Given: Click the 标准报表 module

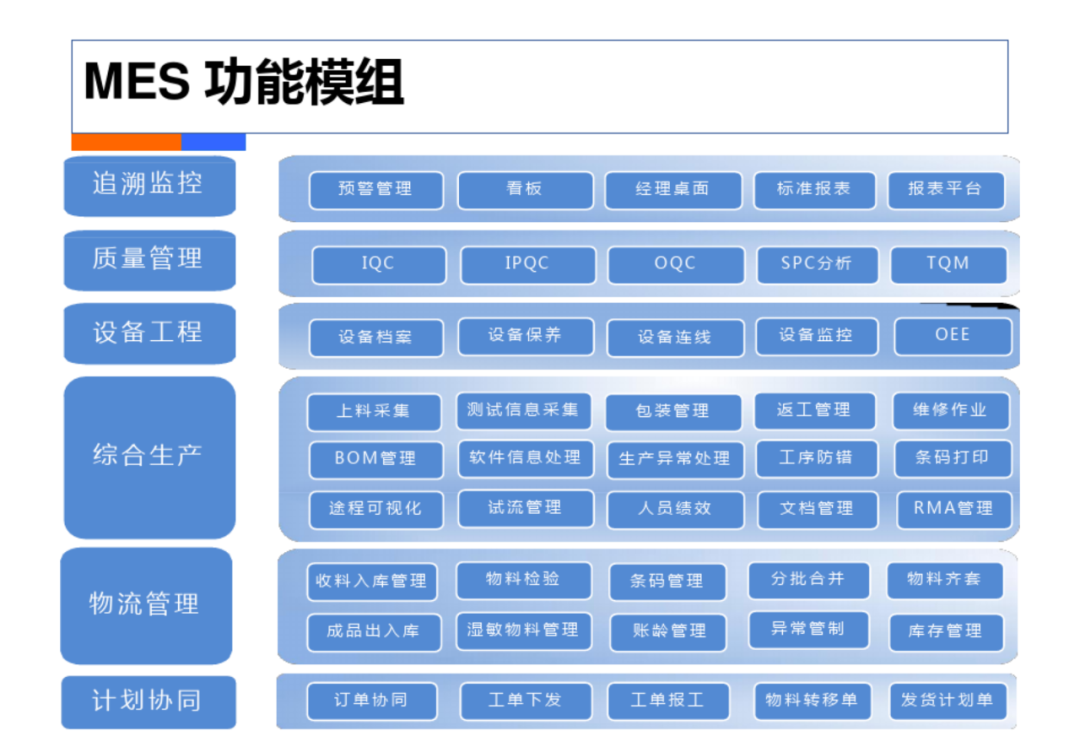Looking at the screenshot, I should [815, 190].
